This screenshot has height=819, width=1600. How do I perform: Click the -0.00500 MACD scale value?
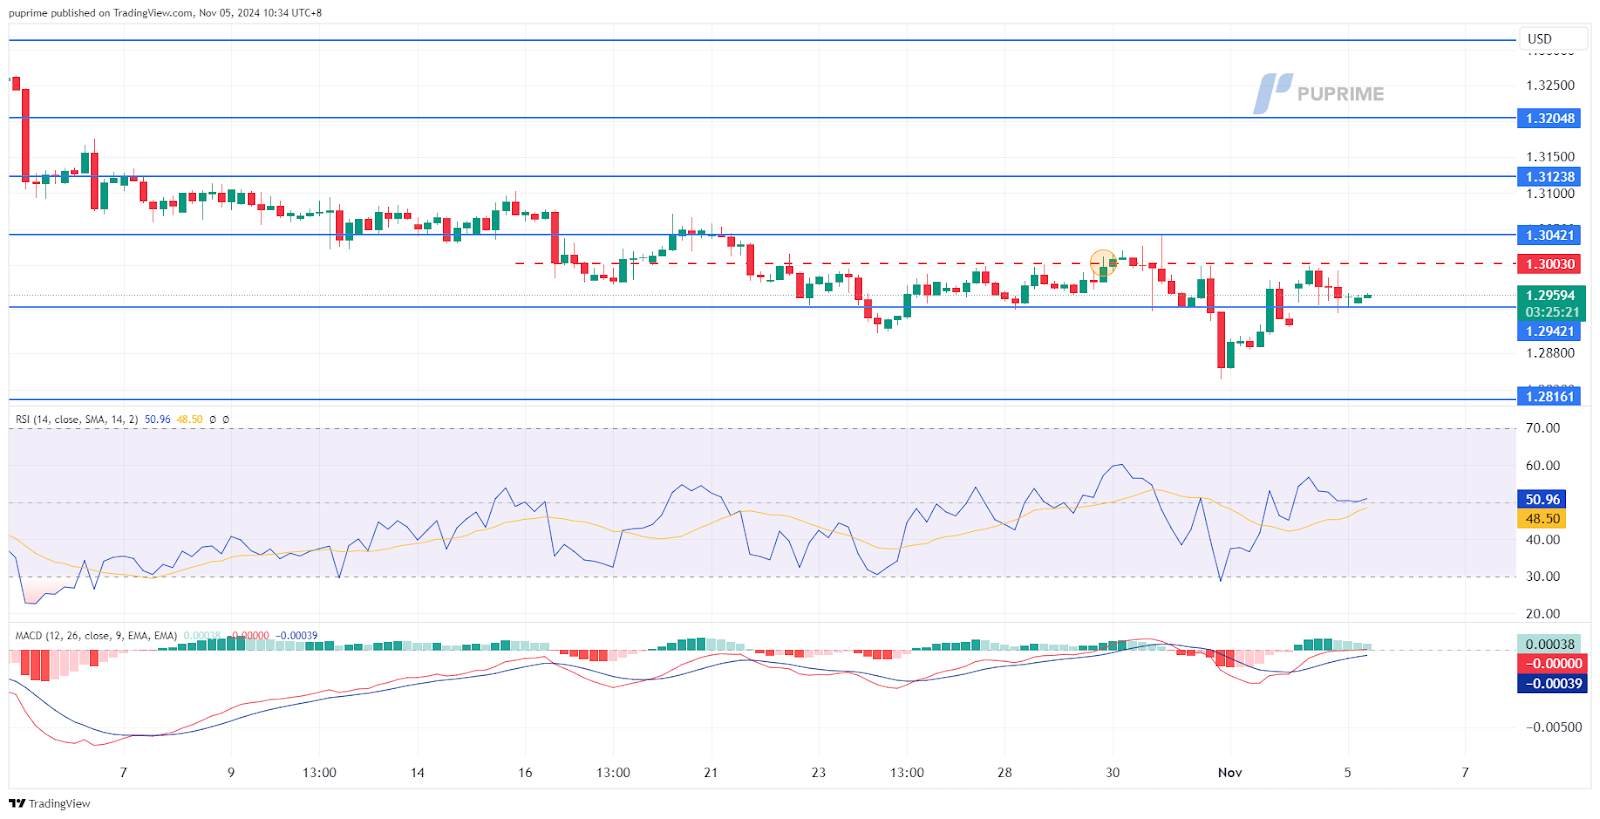pyautogui.click(x=1554, y=727)
